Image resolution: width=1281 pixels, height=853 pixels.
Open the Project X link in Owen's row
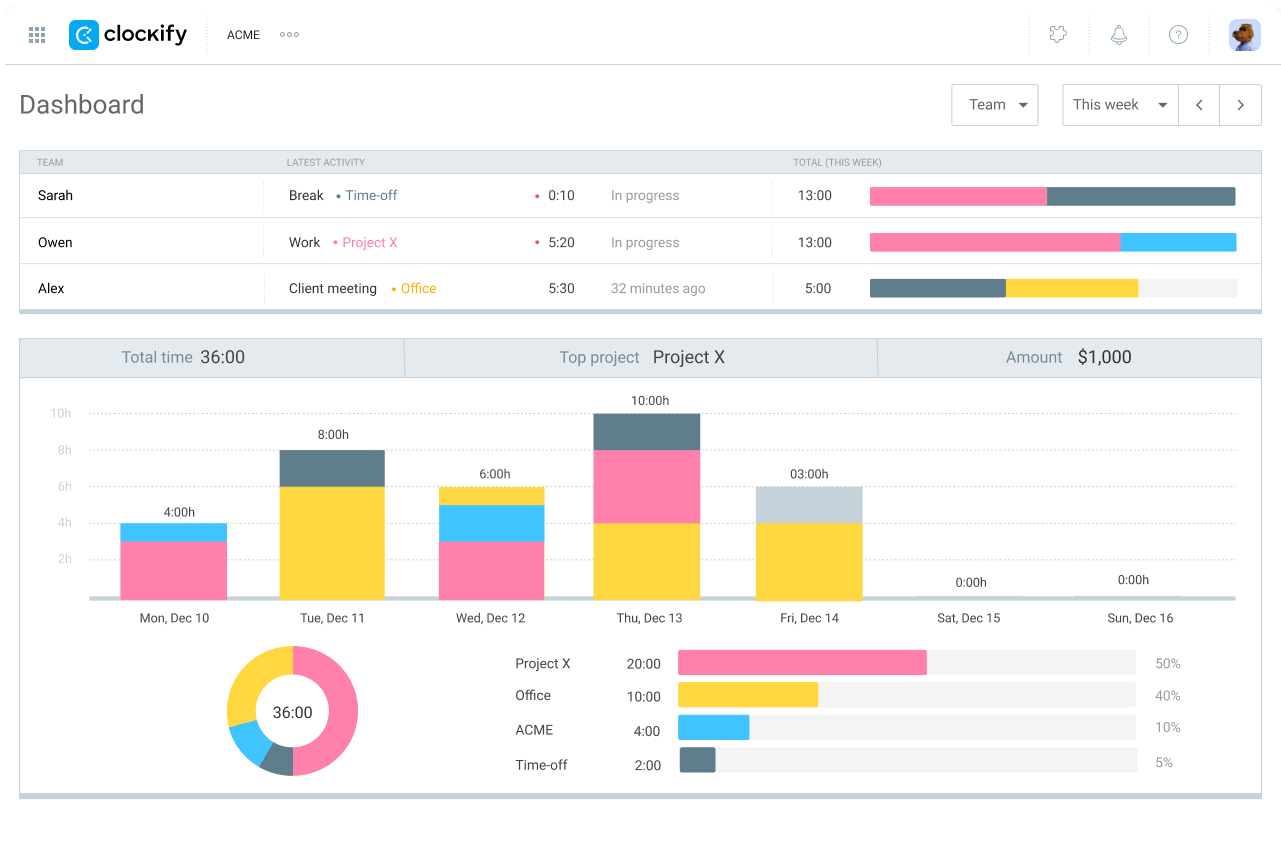pos(370,243)
